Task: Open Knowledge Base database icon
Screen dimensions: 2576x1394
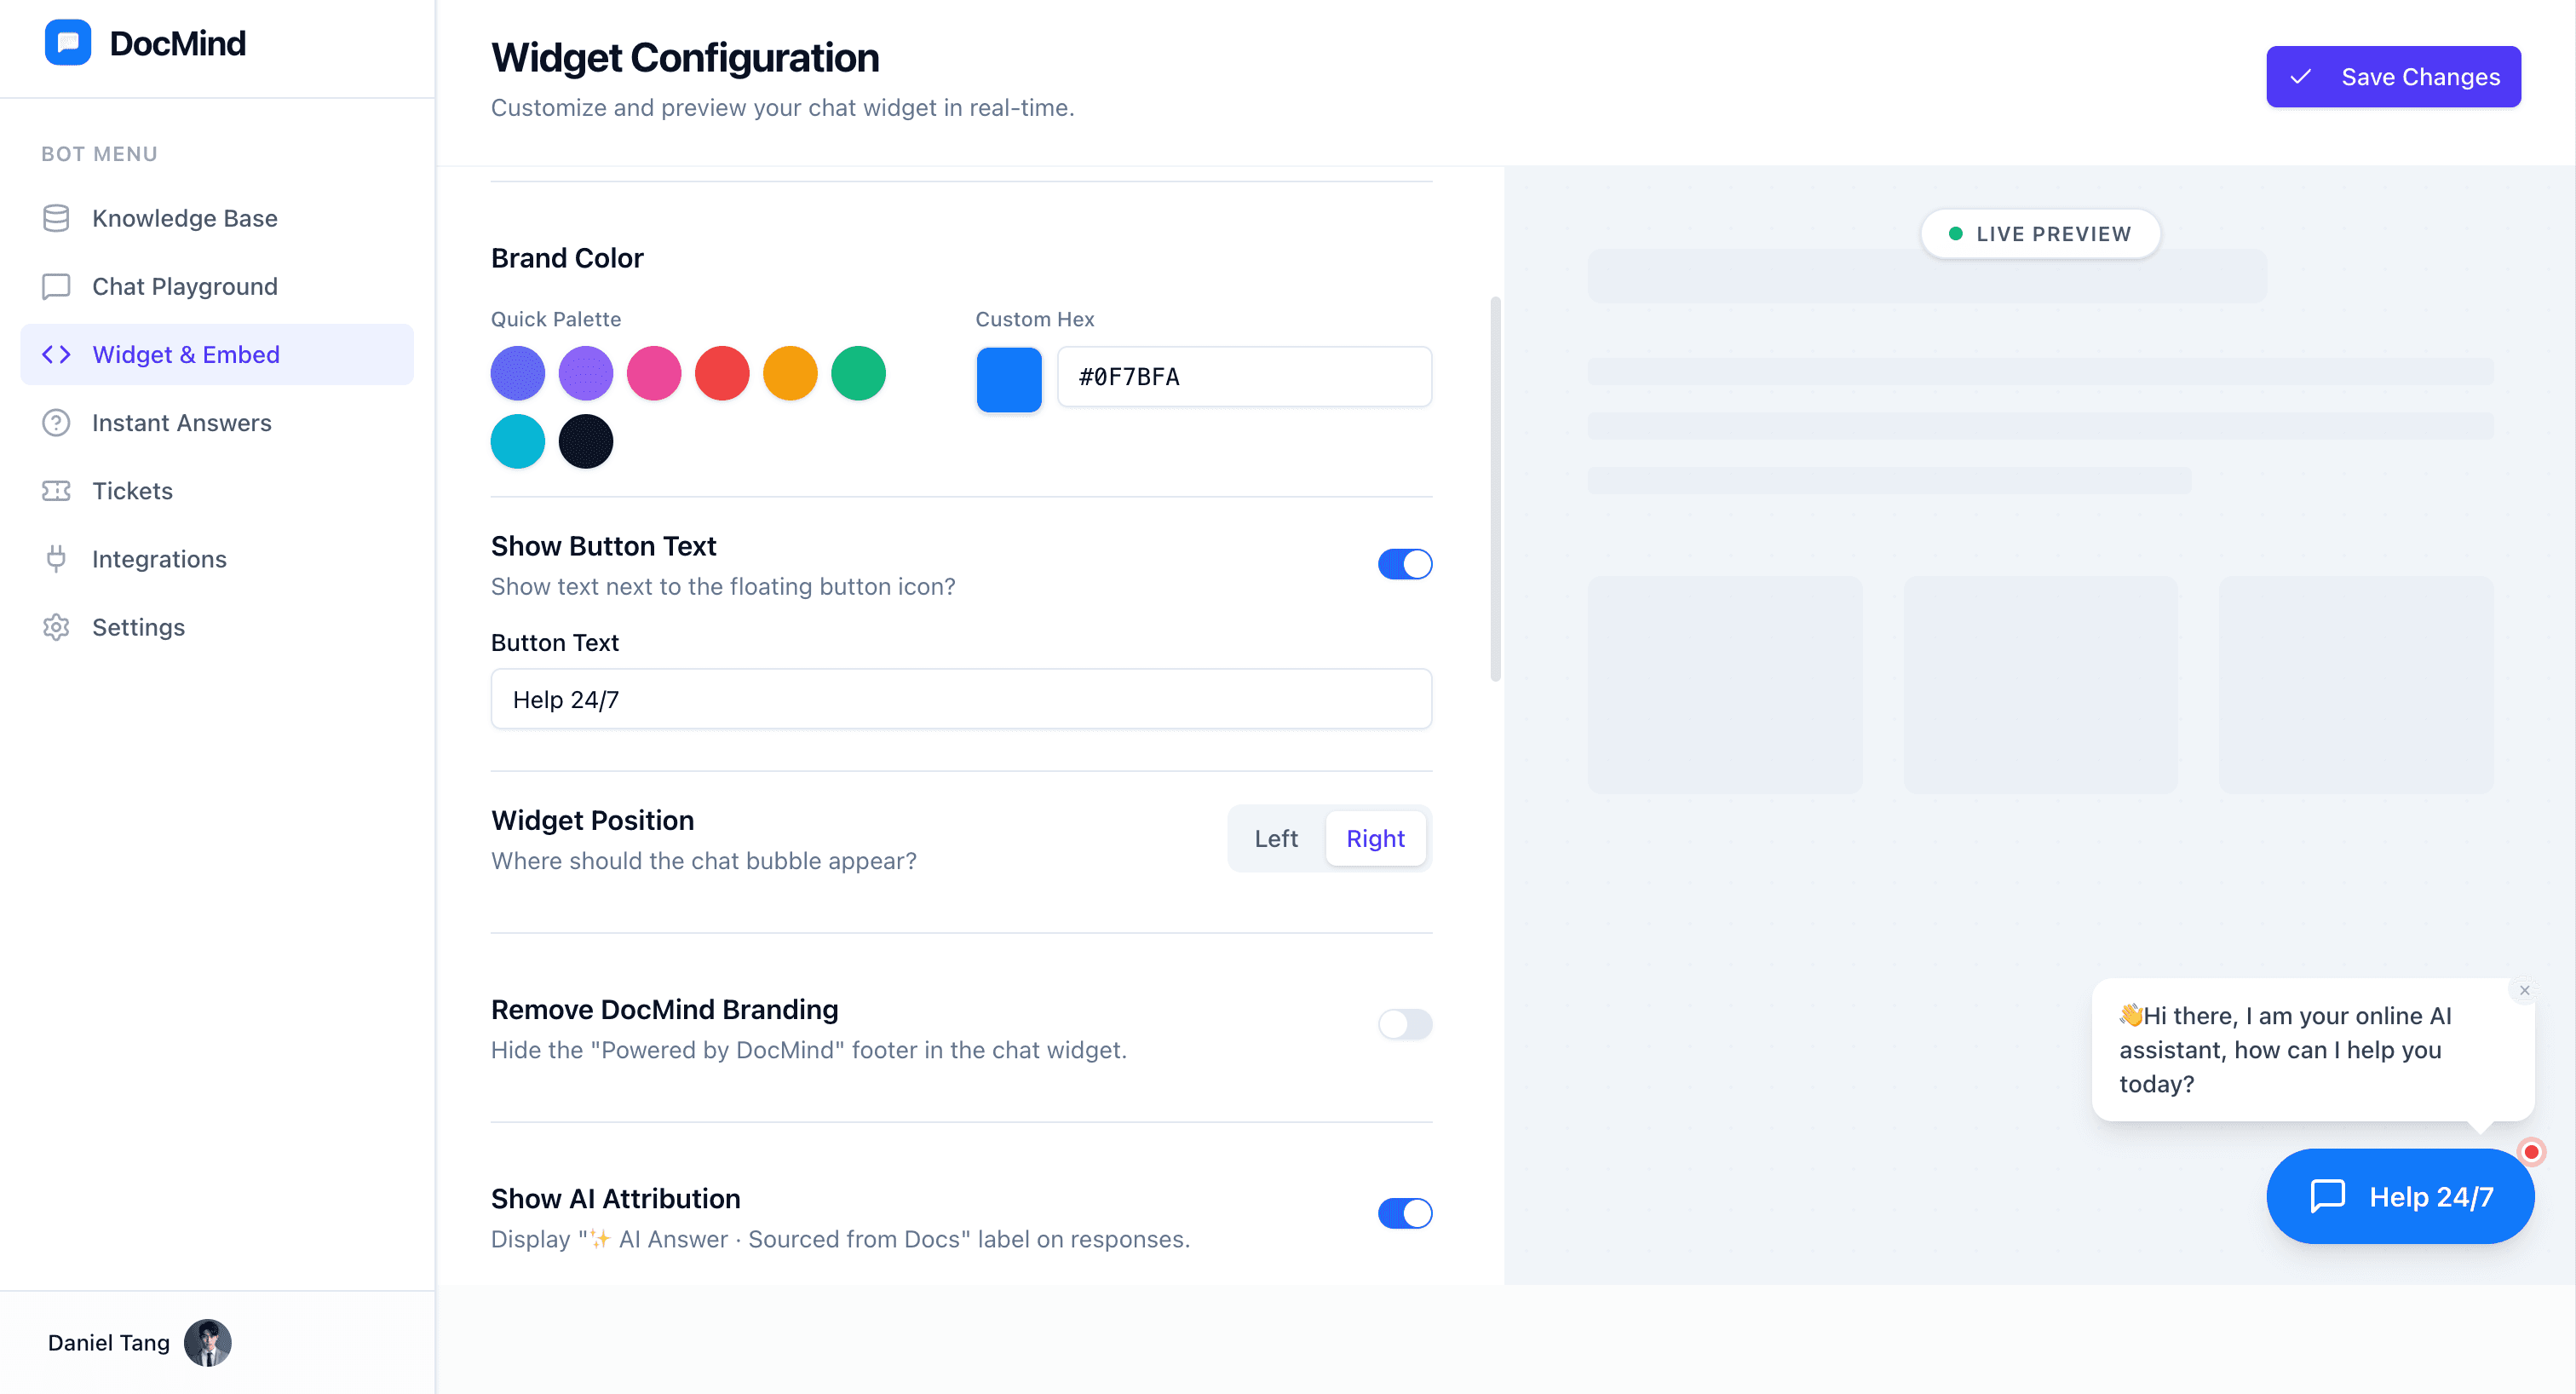Action: pos(56,218)
